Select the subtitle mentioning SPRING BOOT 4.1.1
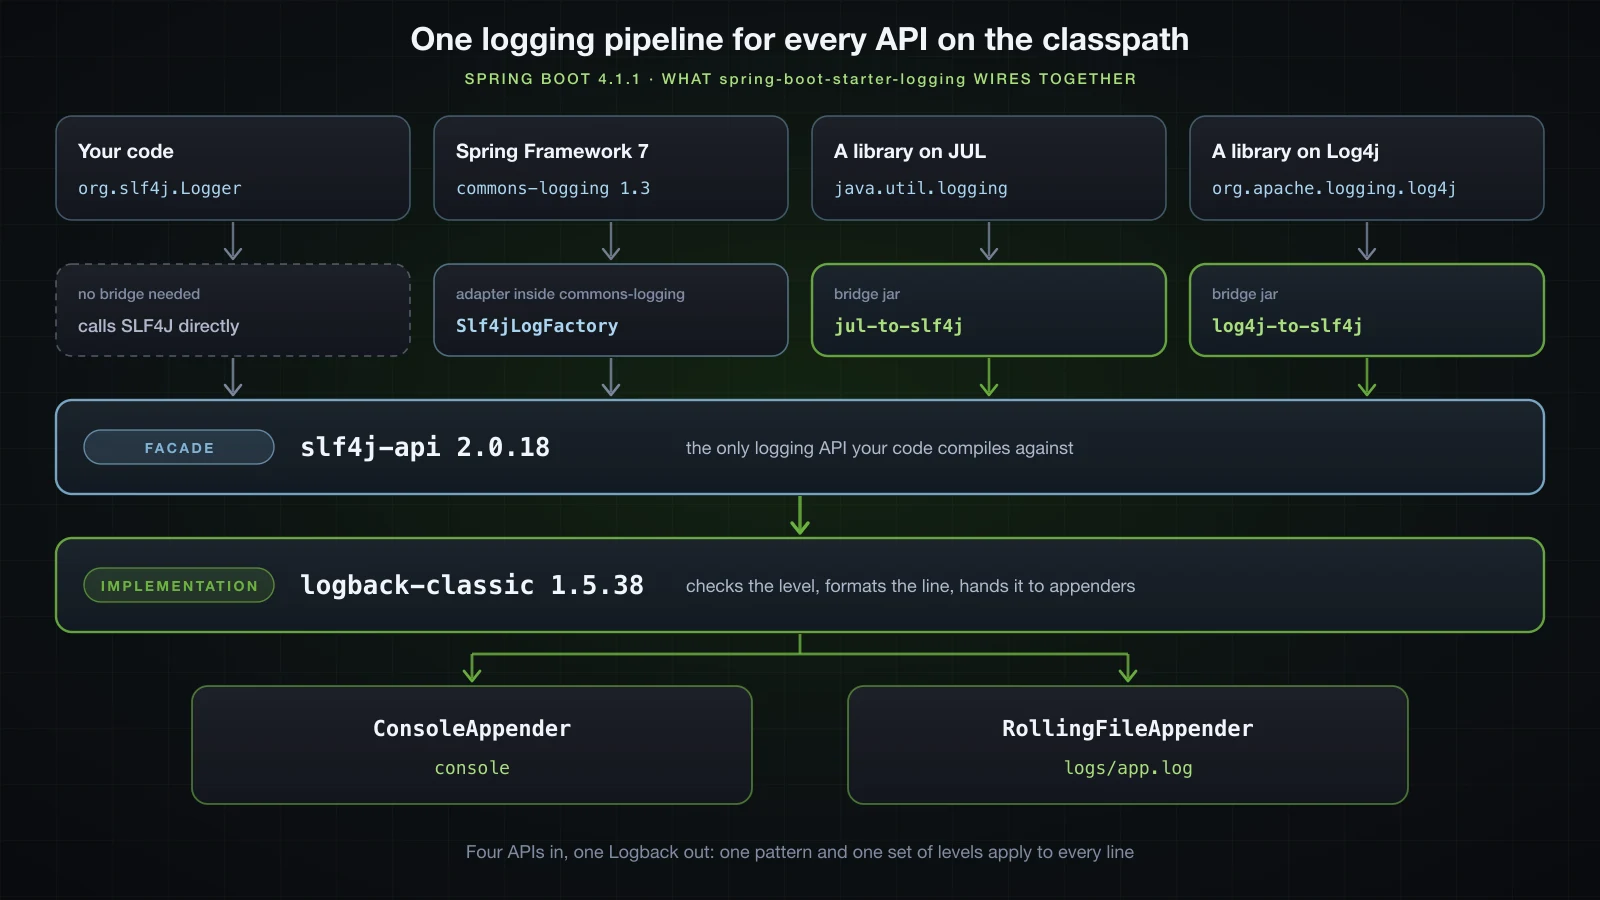 click(800, 79)
